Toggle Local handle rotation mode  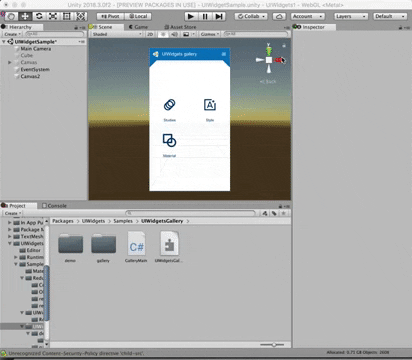tap(138, 16)
